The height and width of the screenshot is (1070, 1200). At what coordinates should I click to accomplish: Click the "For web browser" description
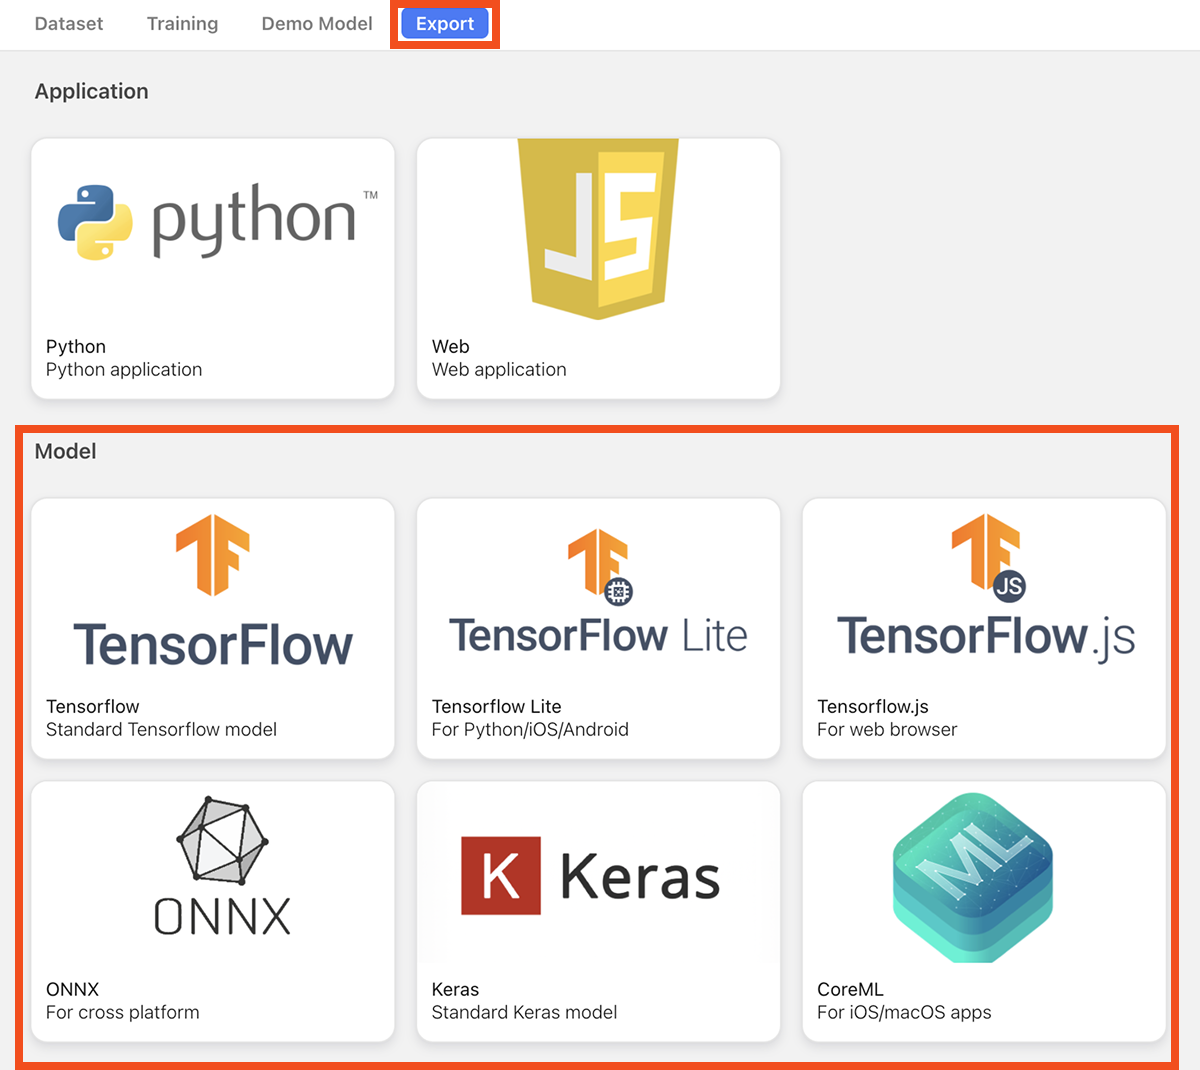[887, 730]
